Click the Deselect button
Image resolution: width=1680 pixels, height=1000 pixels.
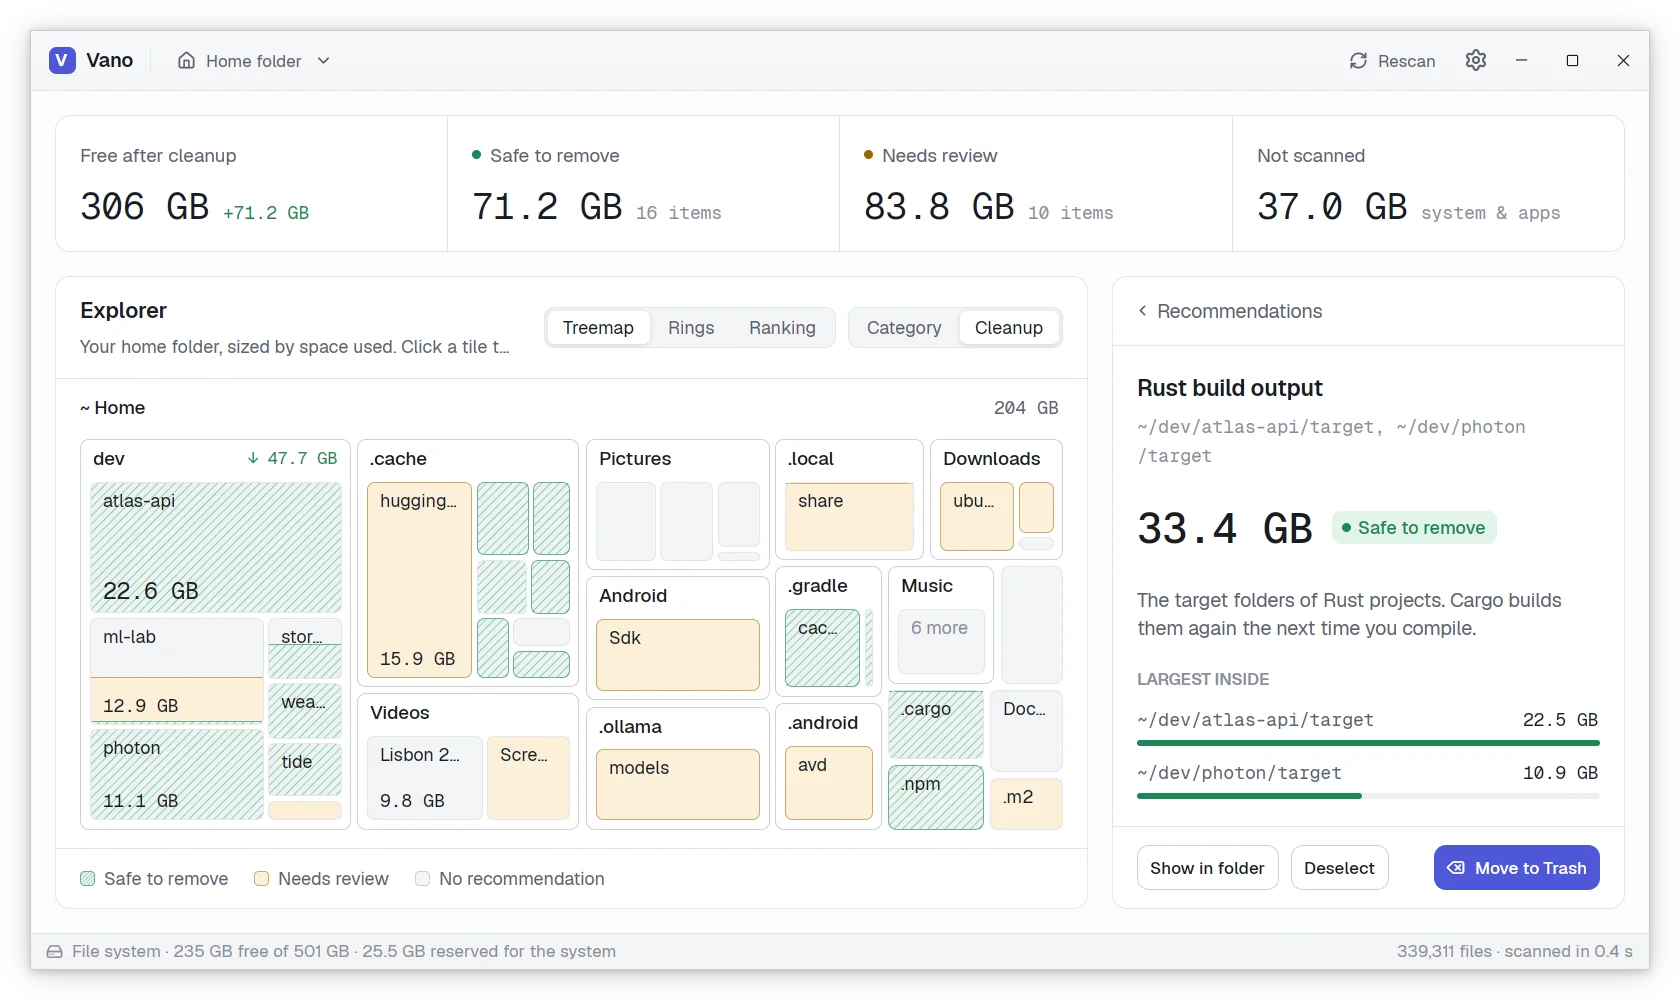point(1339,868)
